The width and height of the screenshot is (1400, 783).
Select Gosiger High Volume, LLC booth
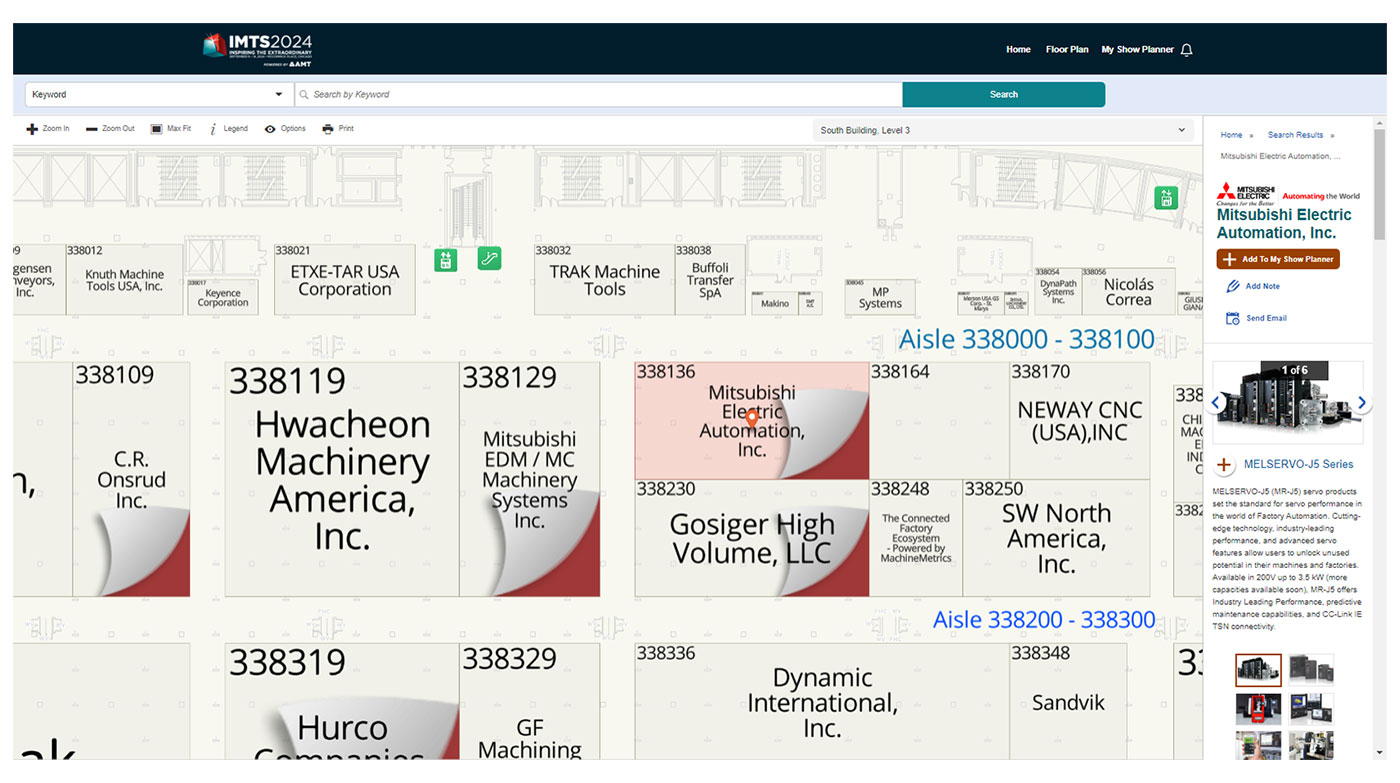point(752,539)
